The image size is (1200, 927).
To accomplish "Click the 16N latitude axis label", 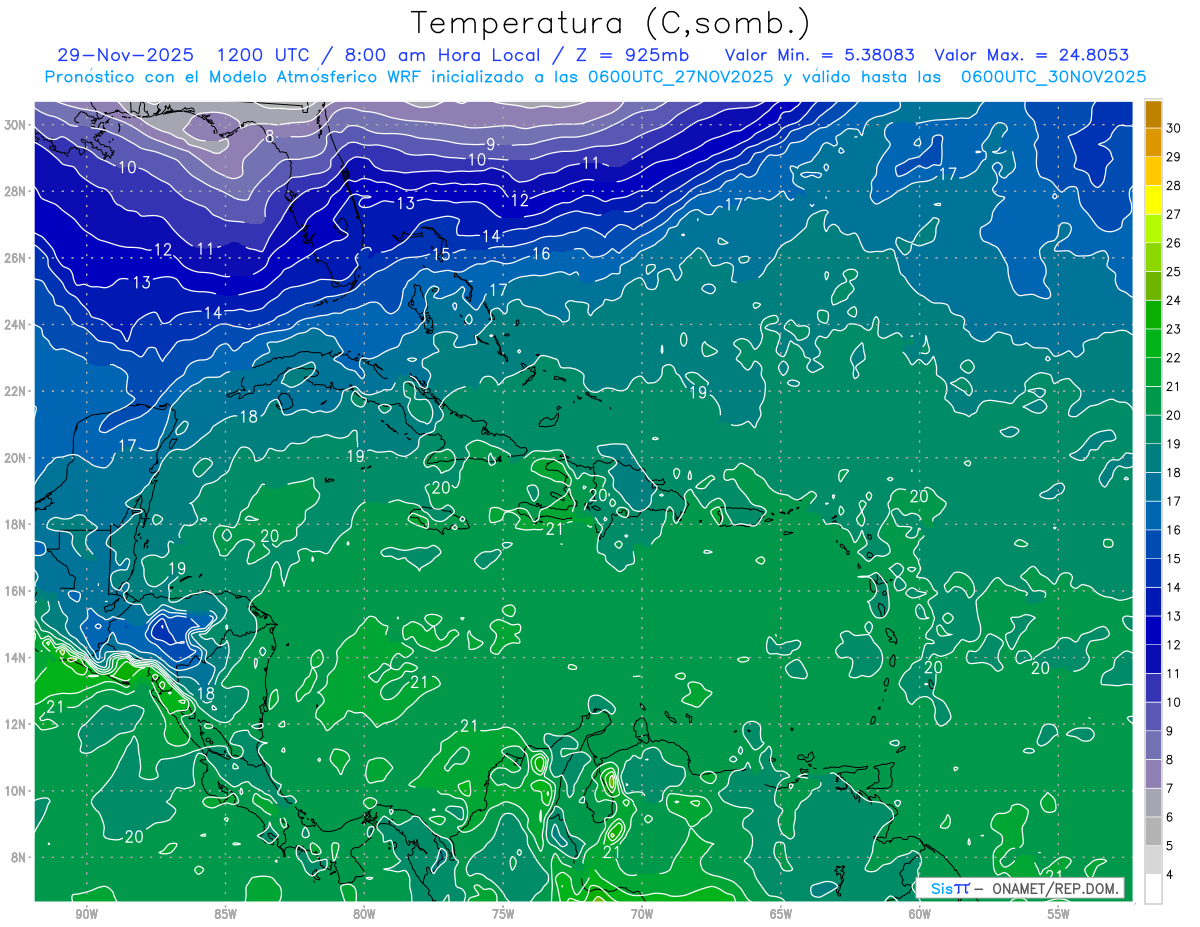I will tap(15, 591).
